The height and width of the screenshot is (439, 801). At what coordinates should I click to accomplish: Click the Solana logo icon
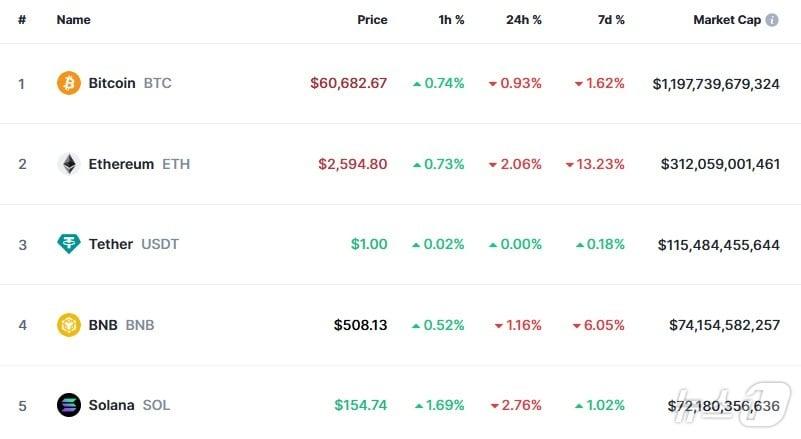click(x=69, y=405)
